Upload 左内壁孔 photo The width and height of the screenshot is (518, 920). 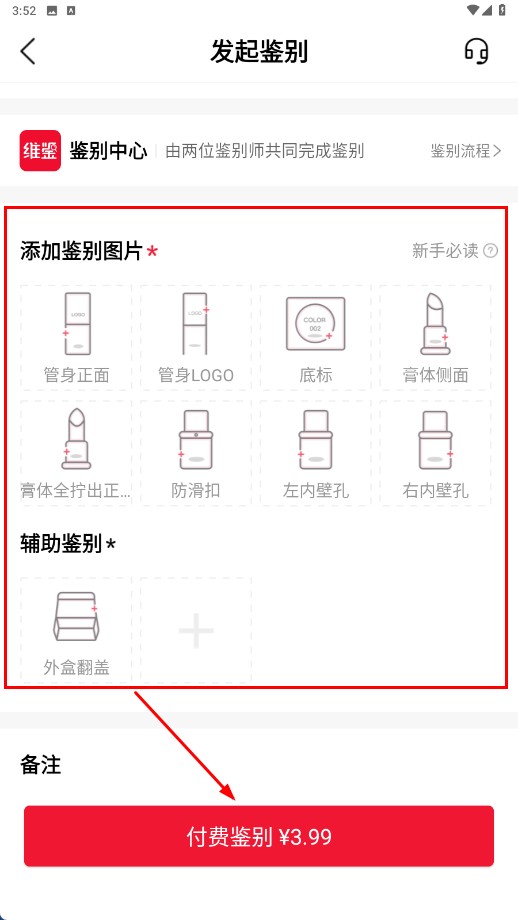316,453
